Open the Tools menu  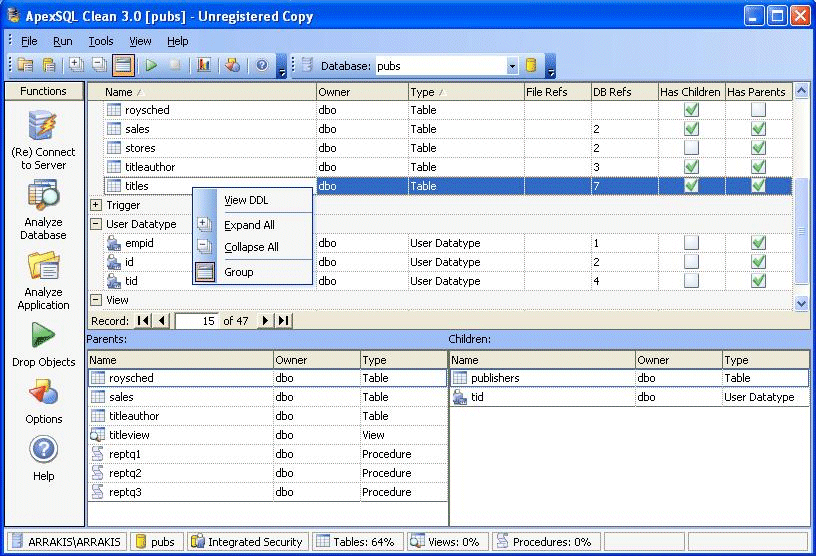(x=100, y=41)
